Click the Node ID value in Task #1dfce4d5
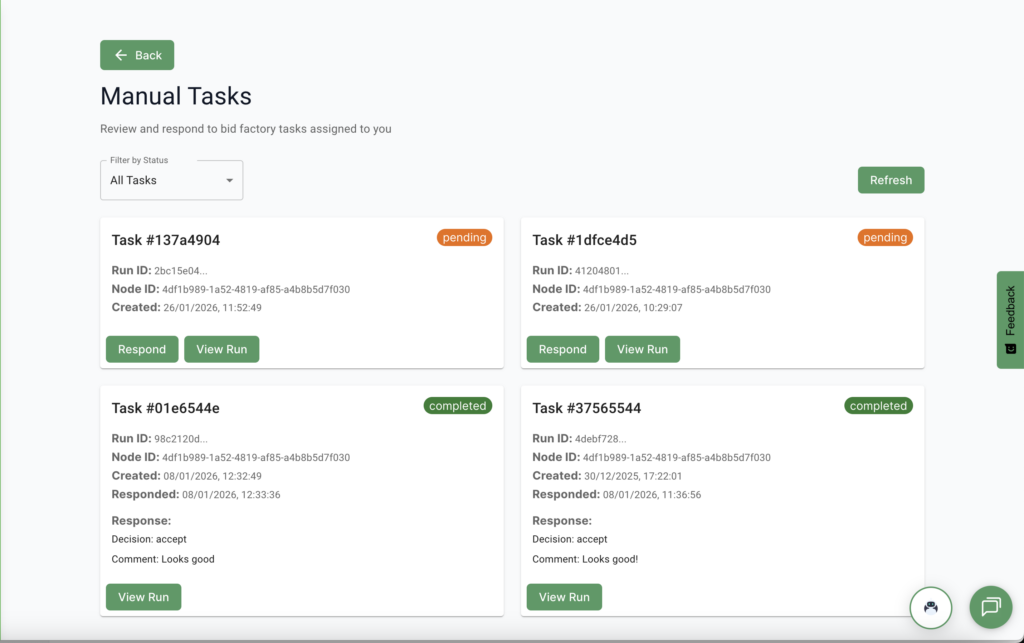 676,289
